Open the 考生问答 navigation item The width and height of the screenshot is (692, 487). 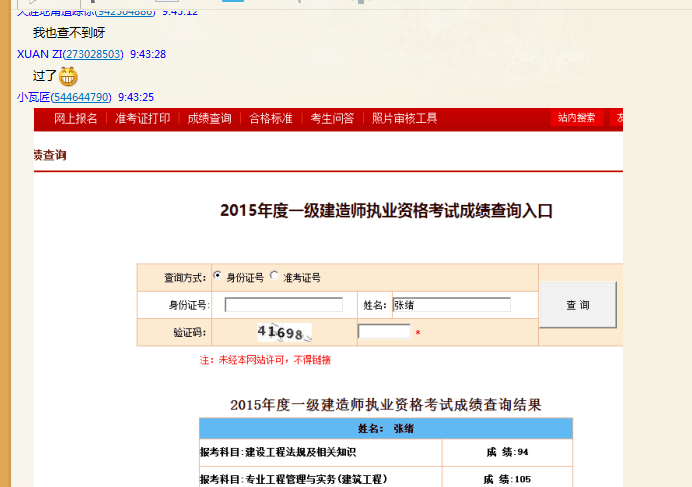pos(332,118)
